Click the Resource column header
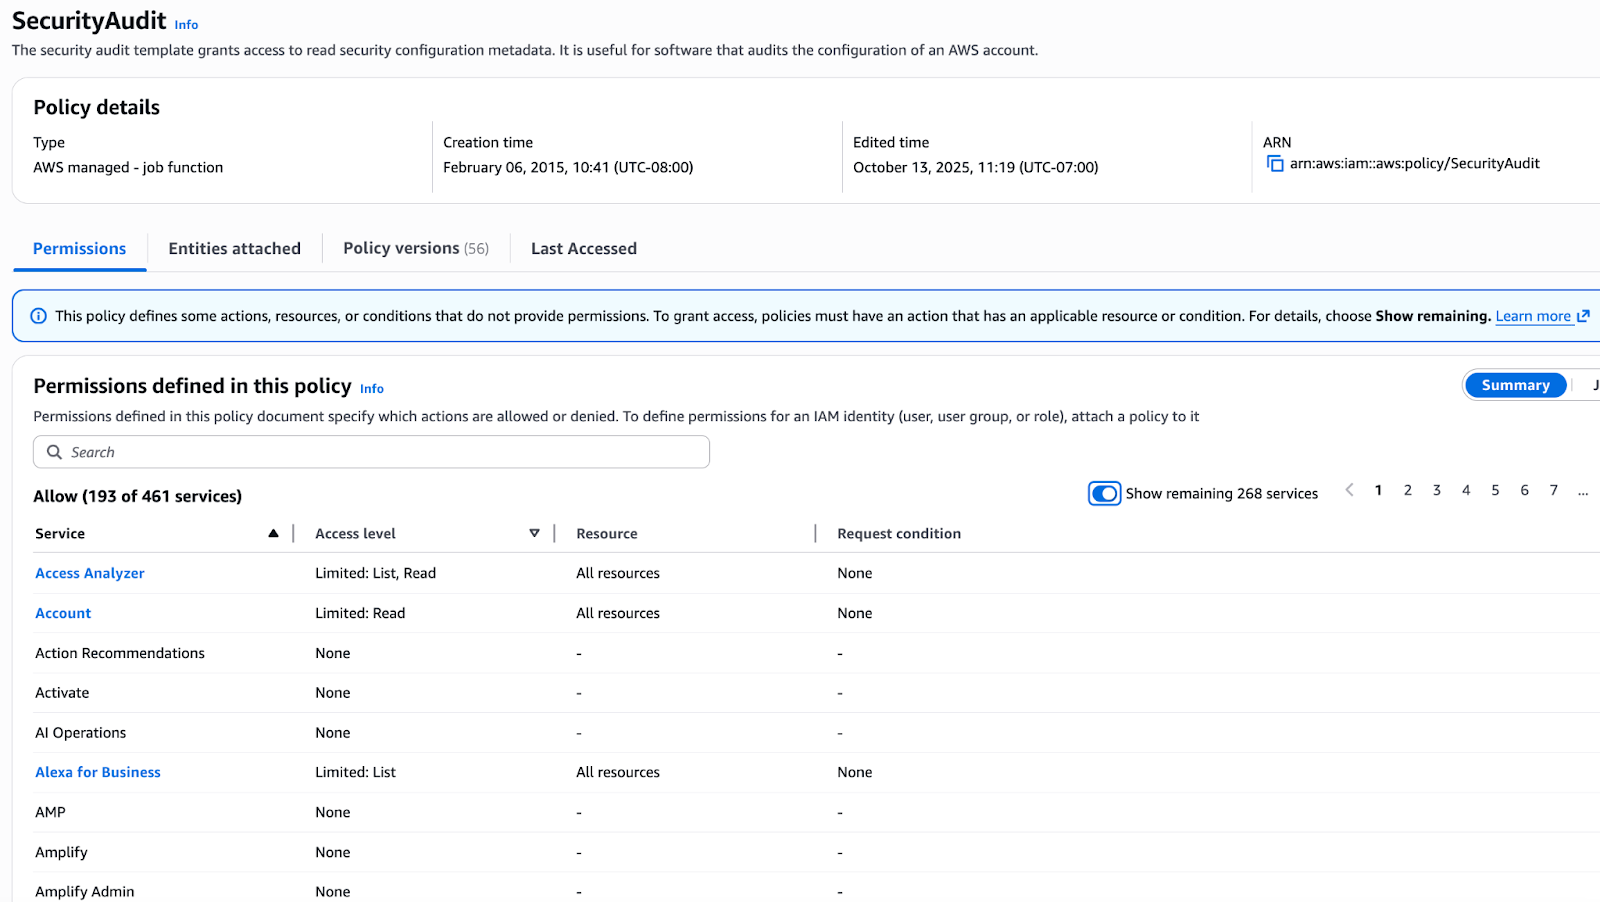The width and height of the screenshot is (1600, 902). tap(607, 534)
